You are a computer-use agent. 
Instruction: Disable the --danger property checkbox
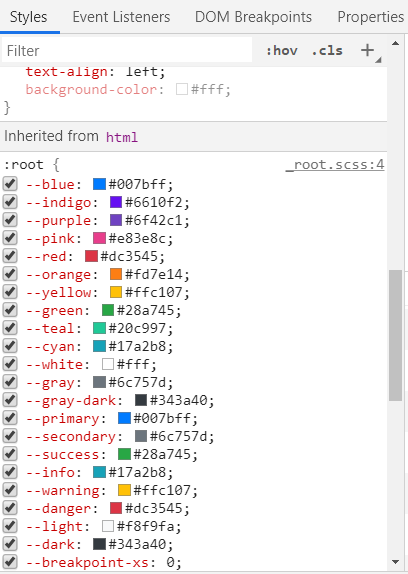coord(10,508)
